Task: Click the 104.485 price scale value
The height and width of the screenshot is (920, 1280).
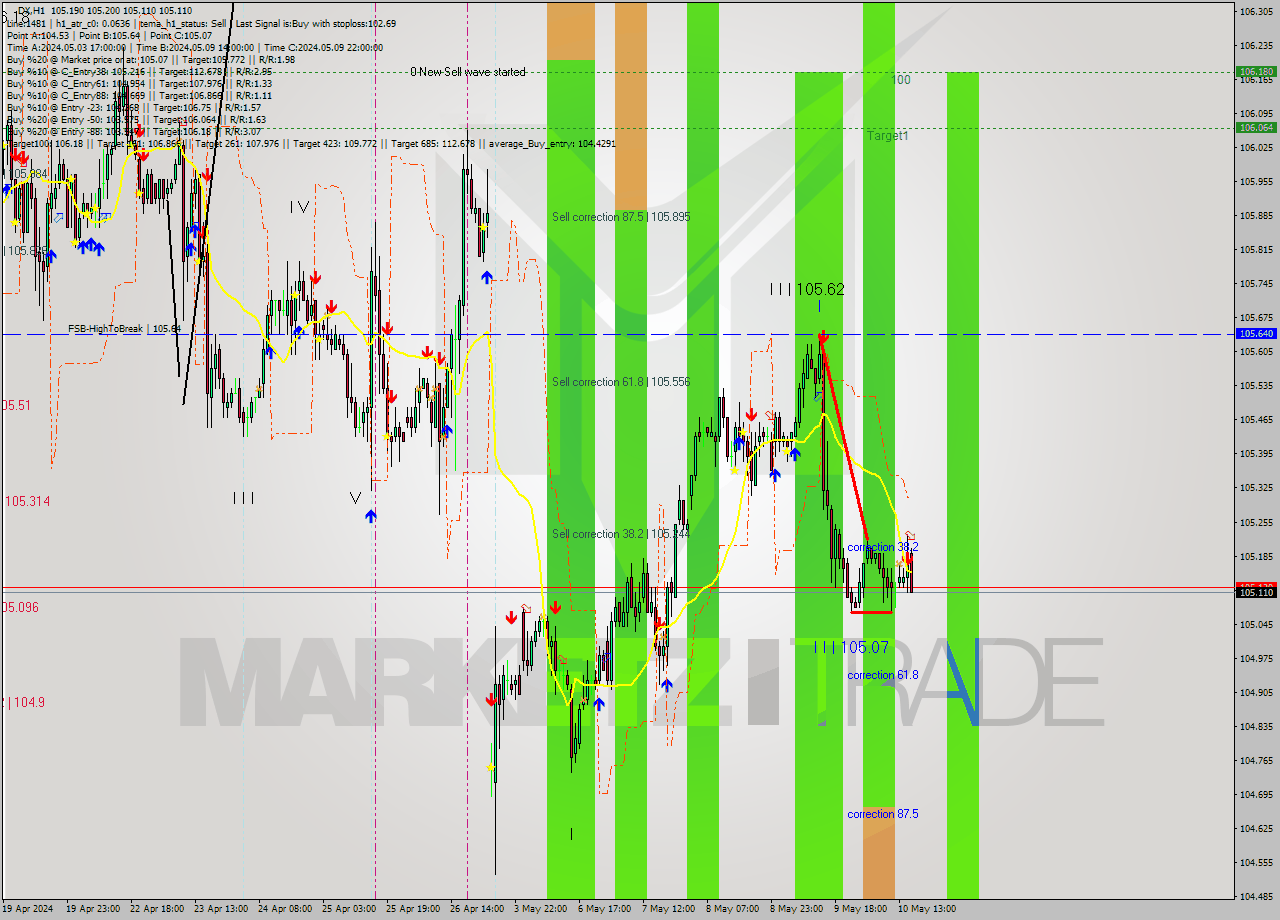Action: point(1255,896)
